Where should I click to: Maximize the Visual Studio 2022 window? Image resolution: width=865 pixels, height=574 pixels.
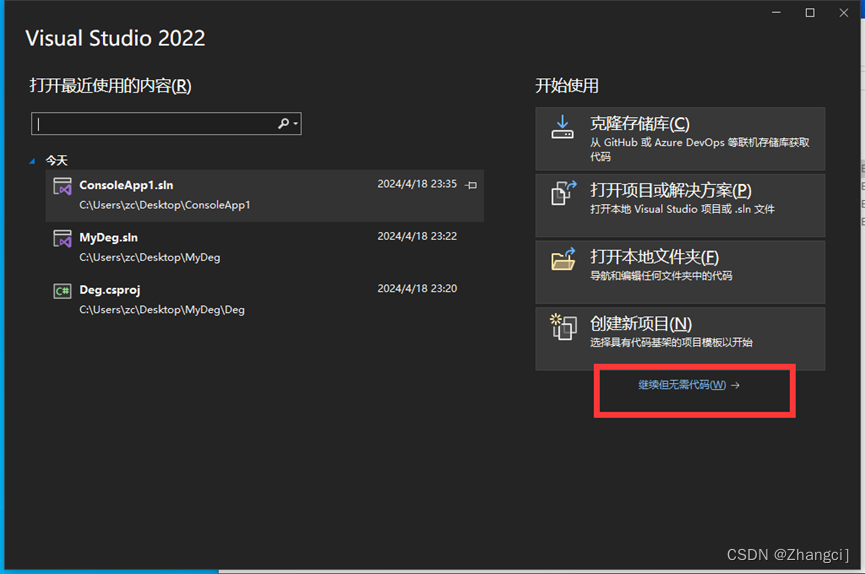click(x=810, y=12)
